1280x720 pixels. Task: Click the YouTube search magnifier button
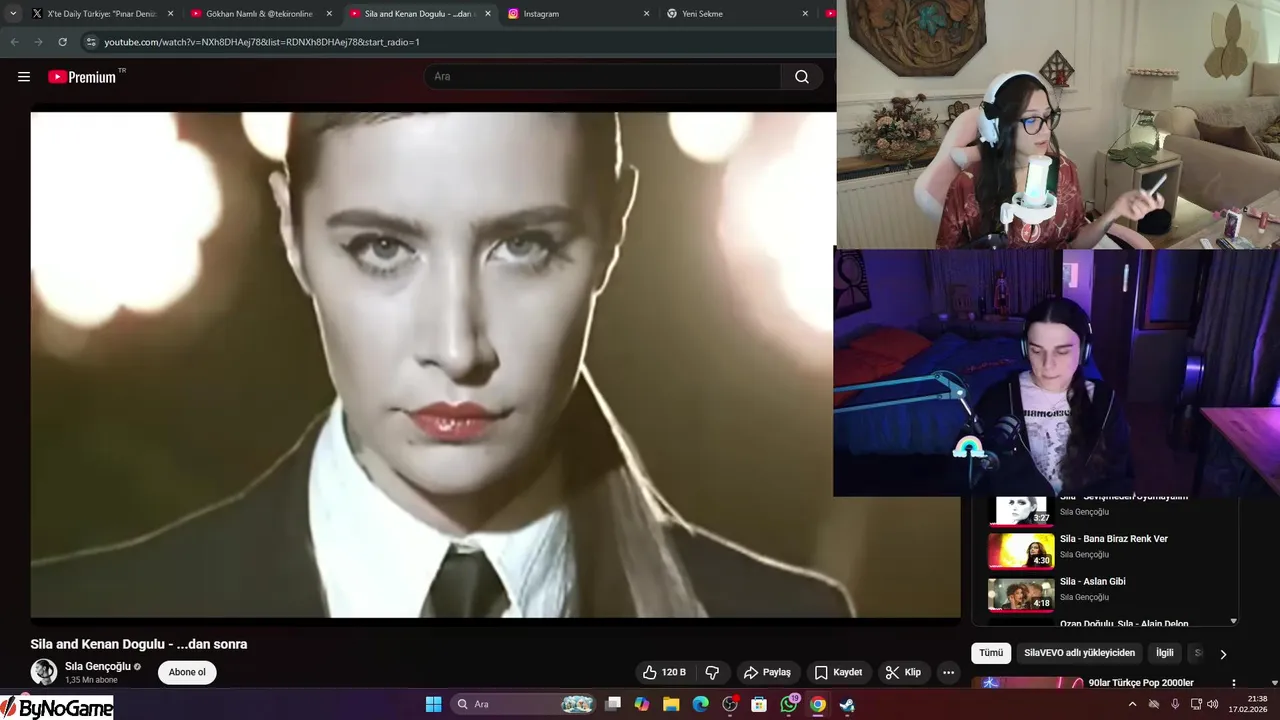802,77
